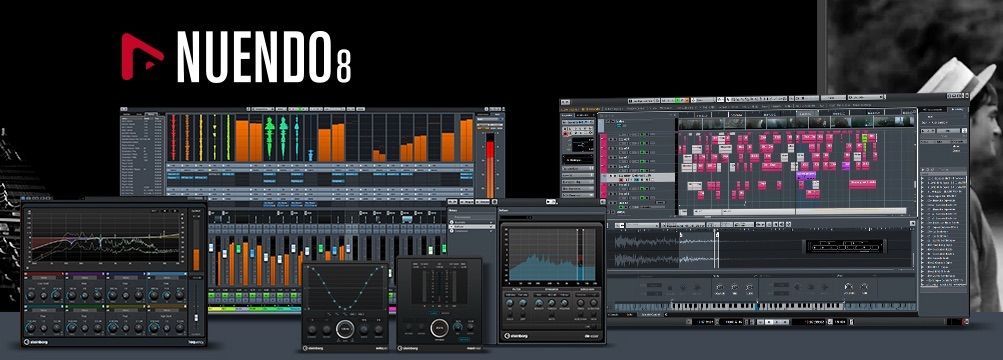Click the first orange level bar in meter window
Image resolution: width=1003 pixels, height=360 pixels.
242,140
